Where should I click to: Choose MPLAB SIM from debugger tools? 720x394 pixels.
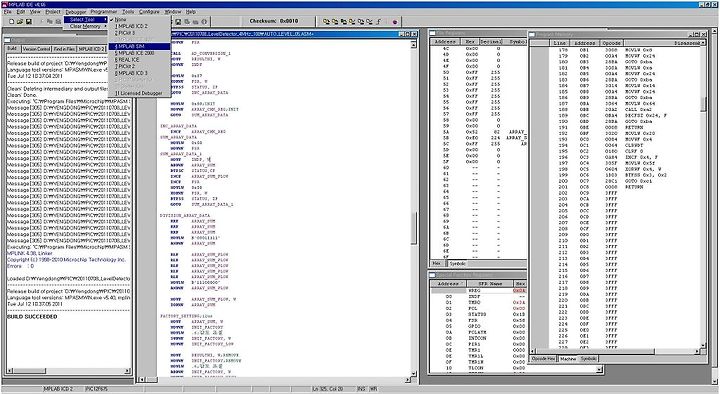[x=139, y=46]
